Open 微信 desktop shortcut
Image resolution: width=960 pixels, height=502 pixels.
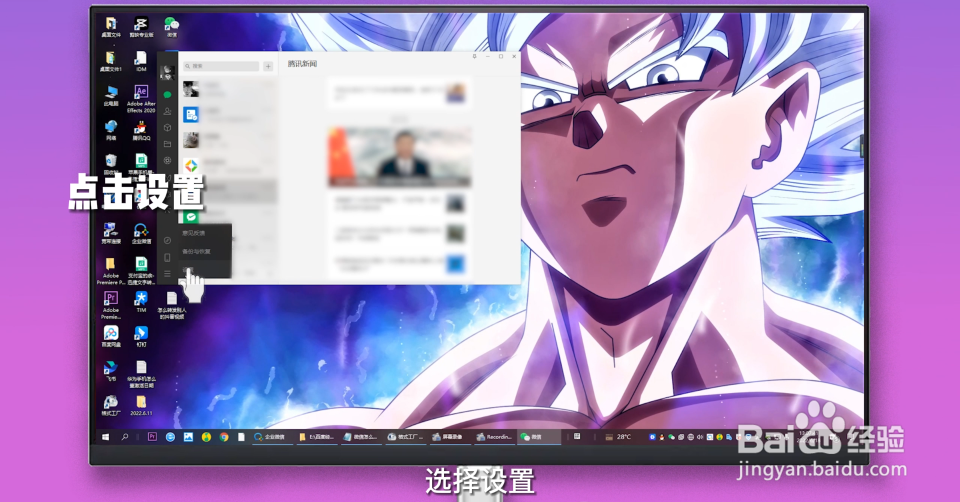tap(172, 28)
